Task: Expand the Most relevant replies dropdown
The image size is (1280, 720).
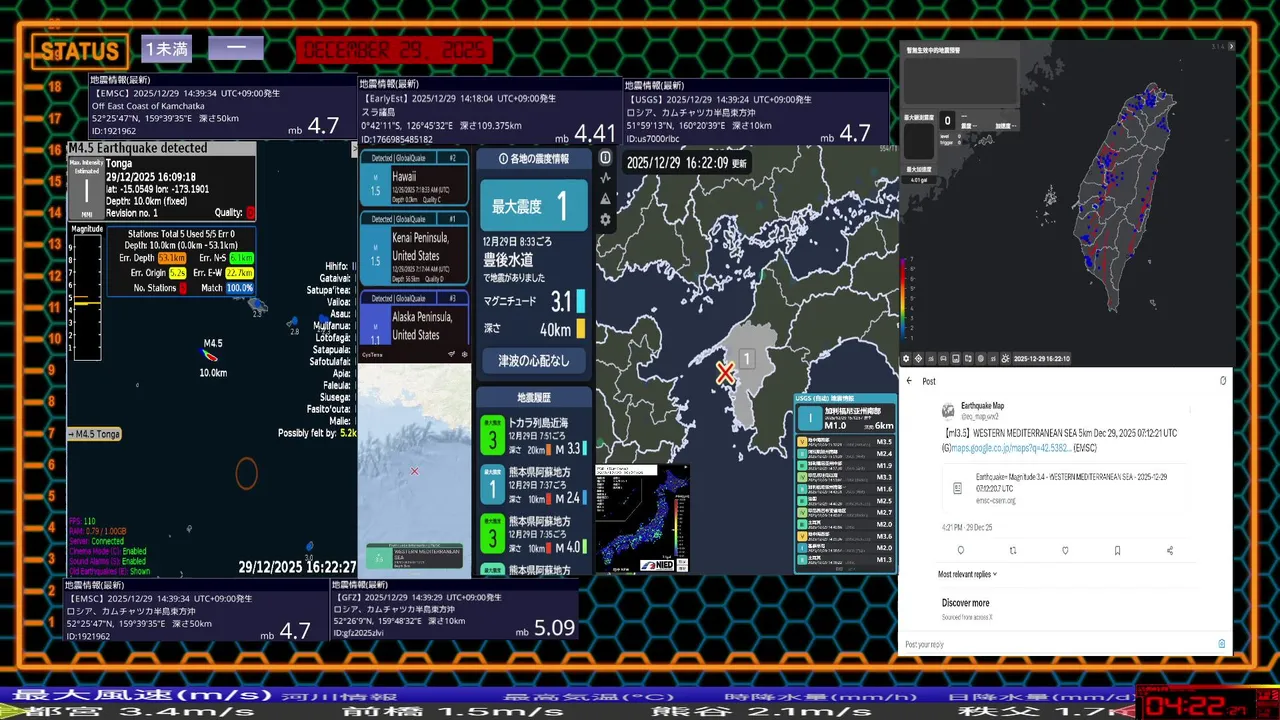Action: pyautogui.click(x=967, y=574)
